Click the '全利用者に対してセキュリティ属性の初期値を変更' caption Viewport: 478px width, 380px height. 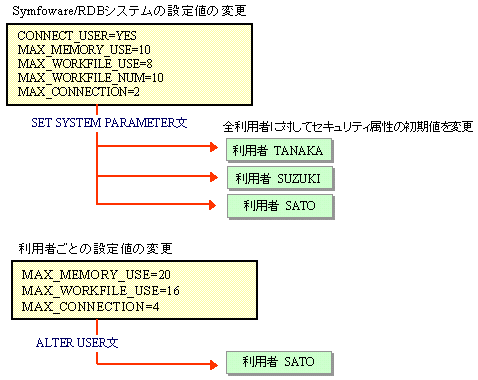coord(348,127)
